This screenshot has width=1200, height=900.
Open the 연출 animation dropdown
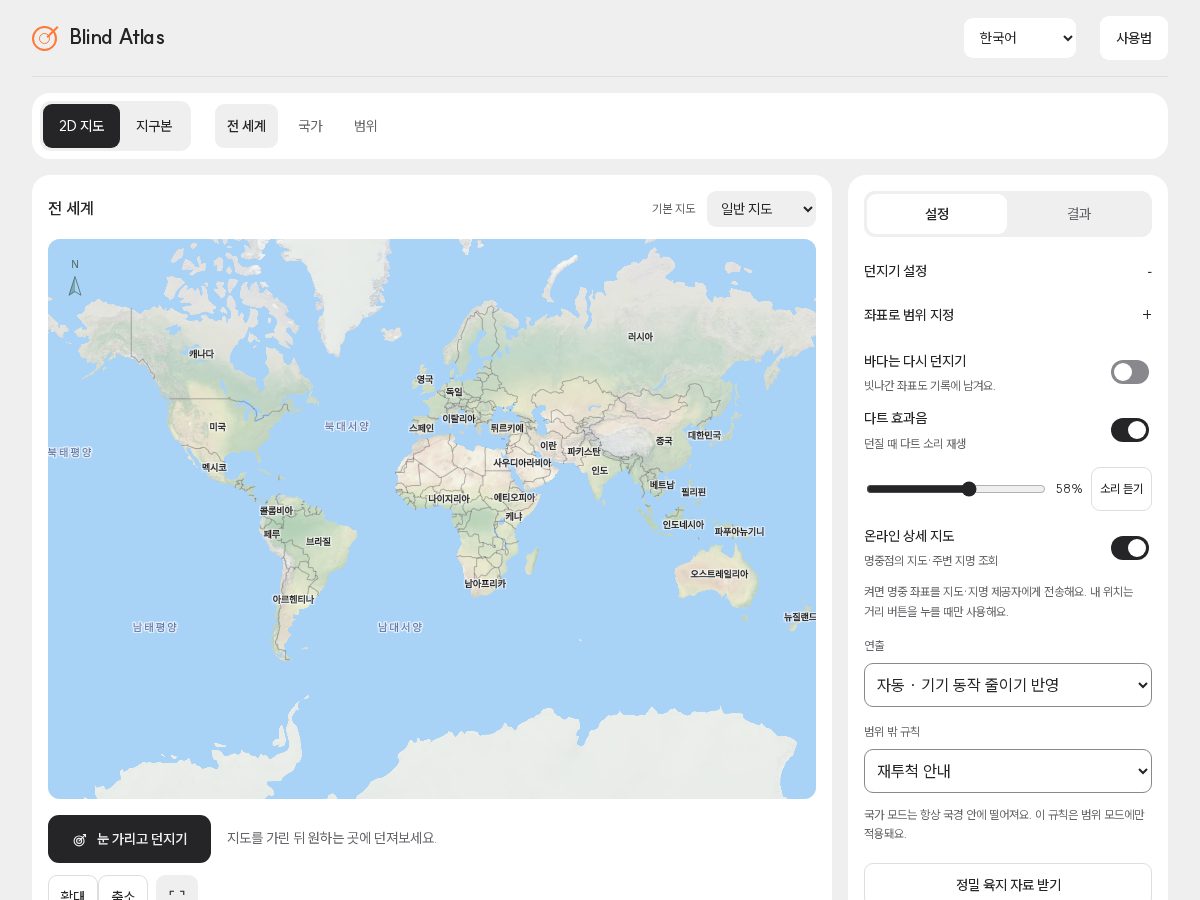pyautogui.click(x=1008, y=685)
